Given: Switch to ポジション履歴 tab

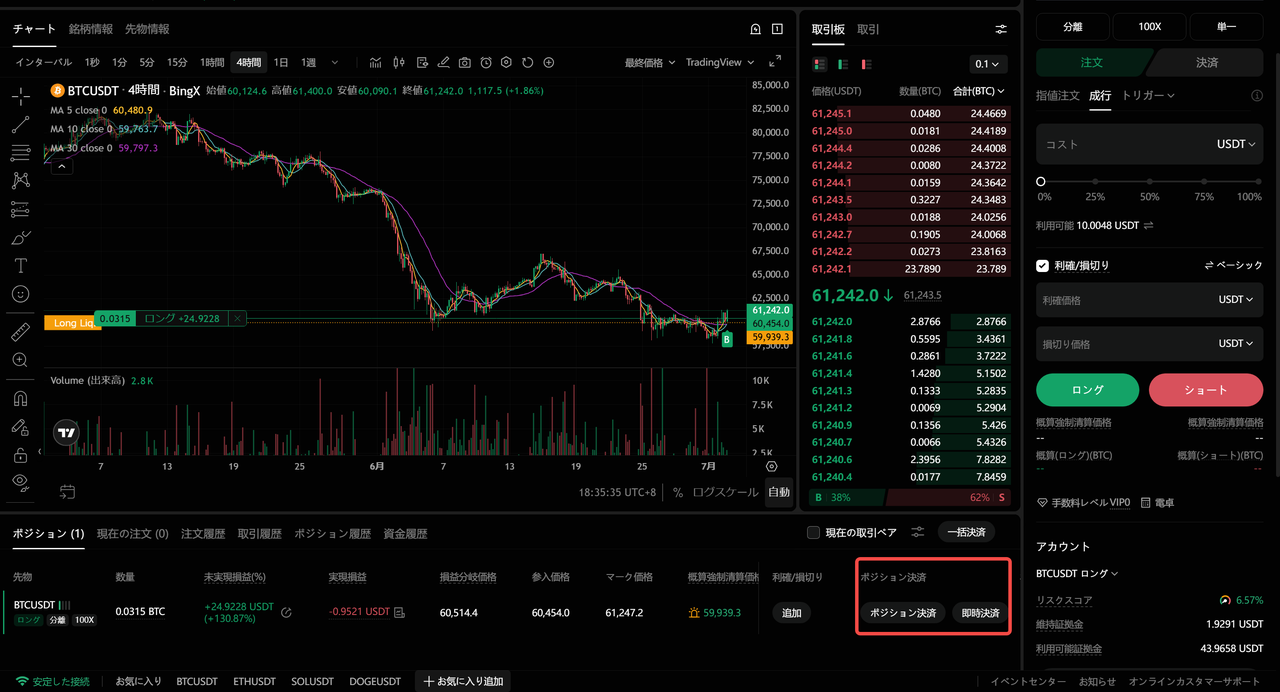Looking at the screenshot, I should [x=332, y=534].
